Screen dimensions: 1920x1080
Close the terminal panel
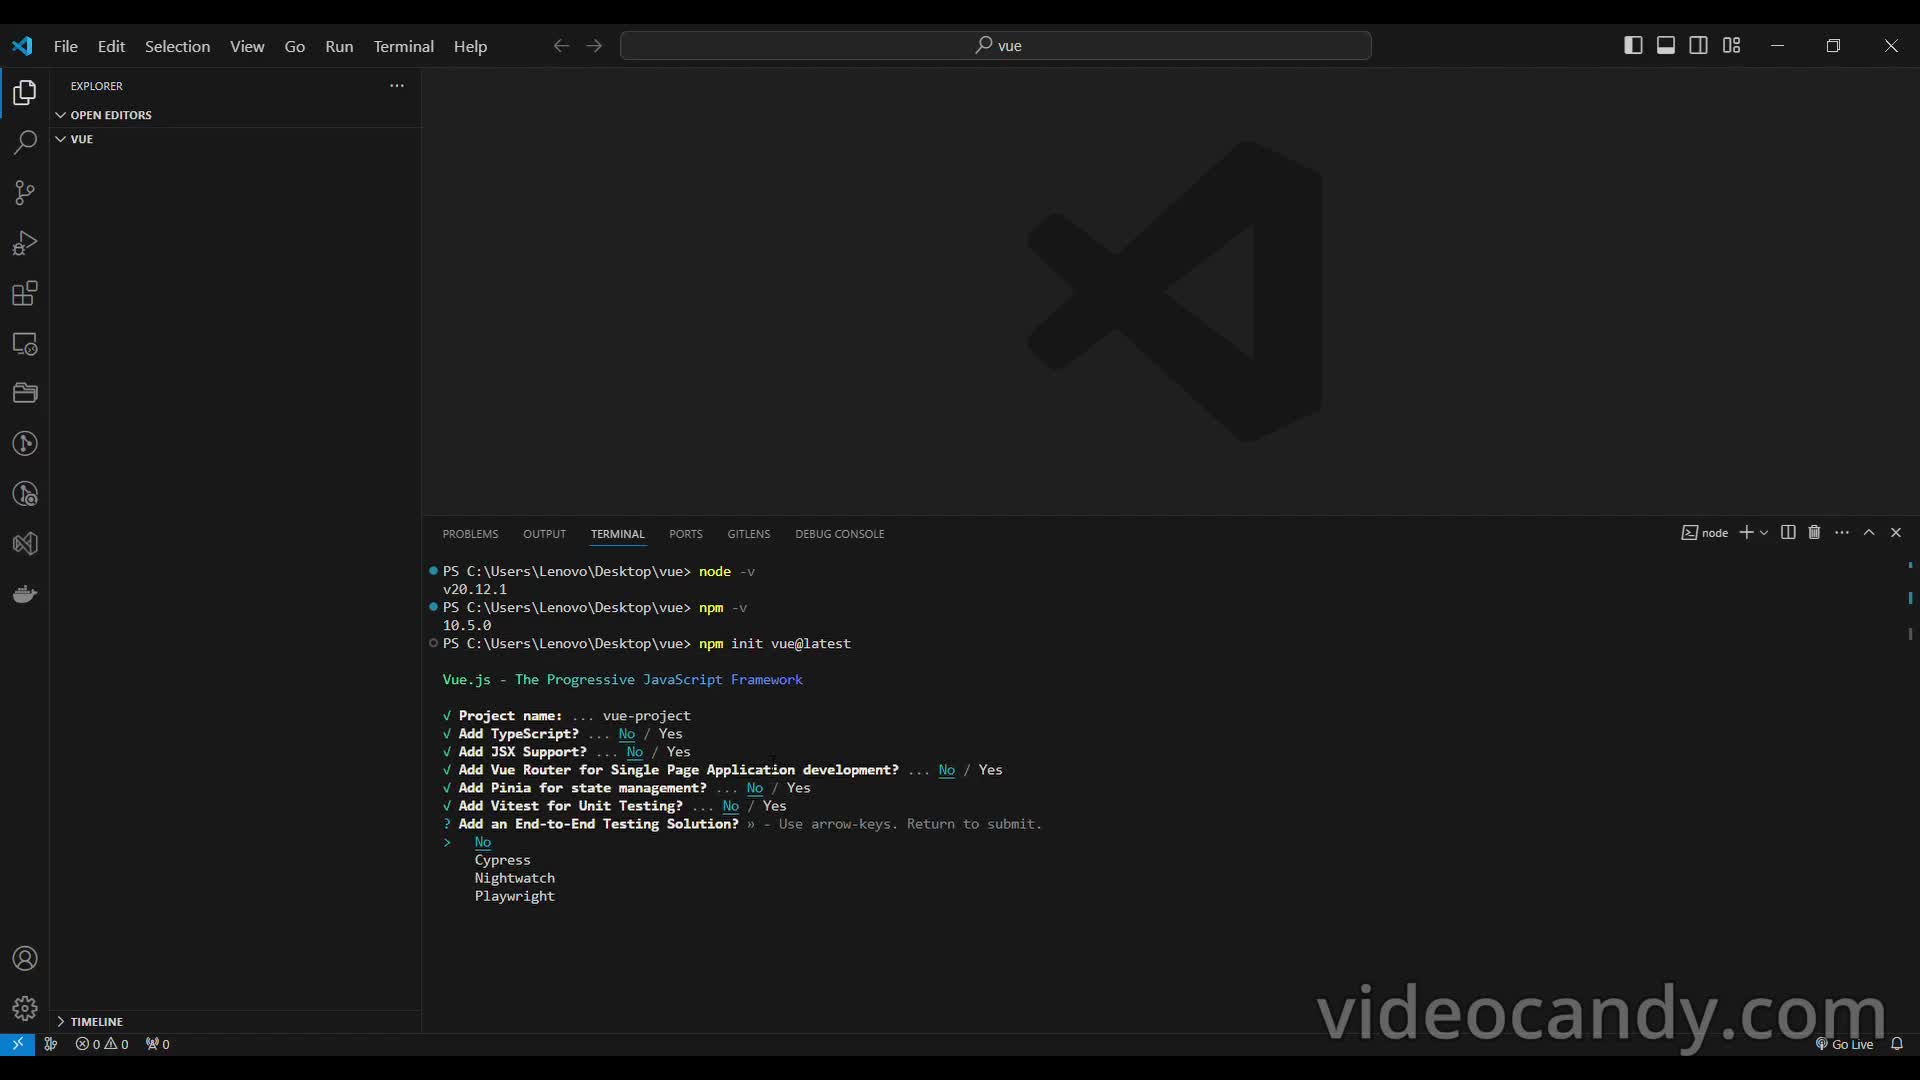[x=1896, y=533]
